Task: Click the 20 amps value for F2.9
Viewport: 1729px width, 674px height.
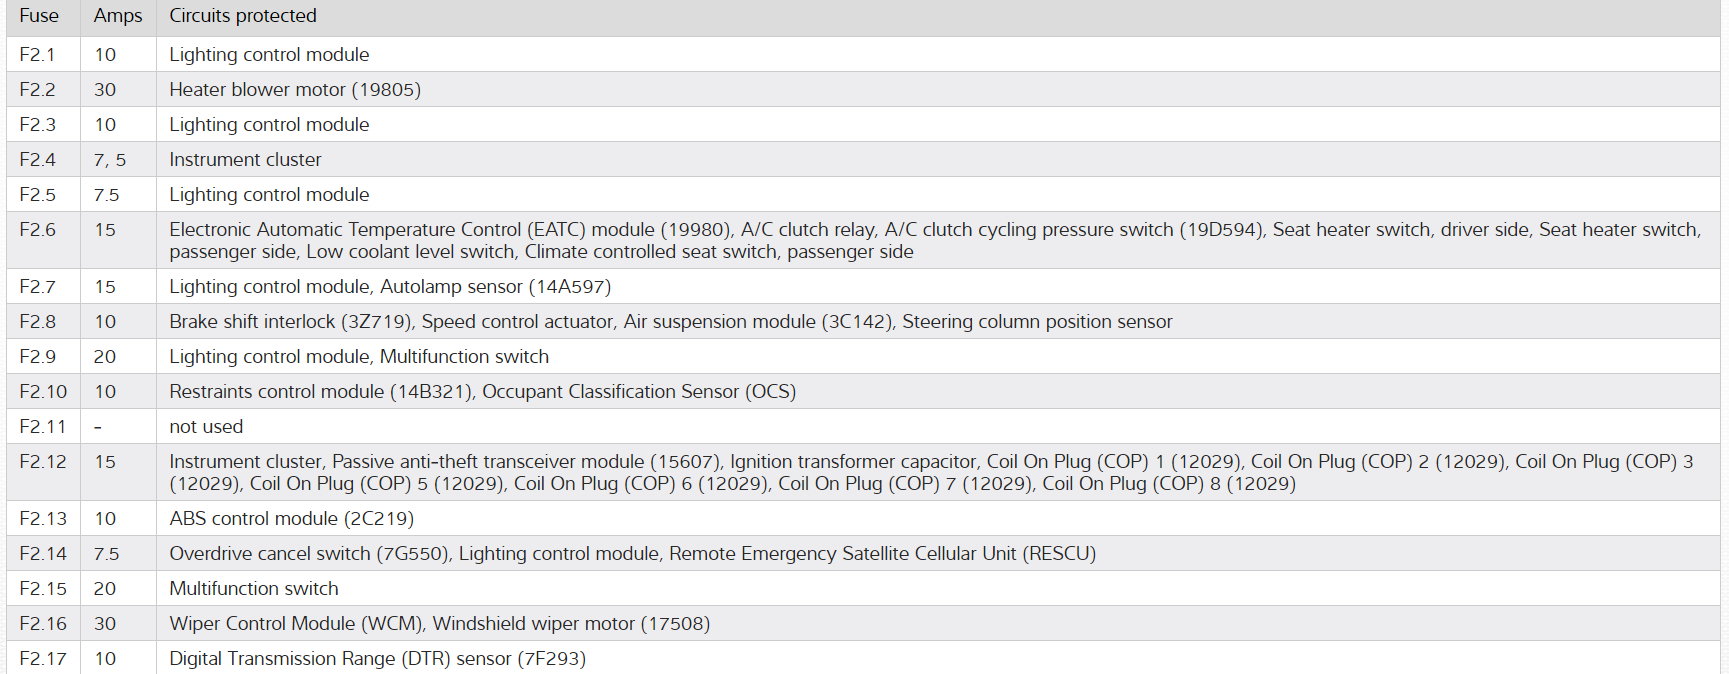Action: pos(105,357)
